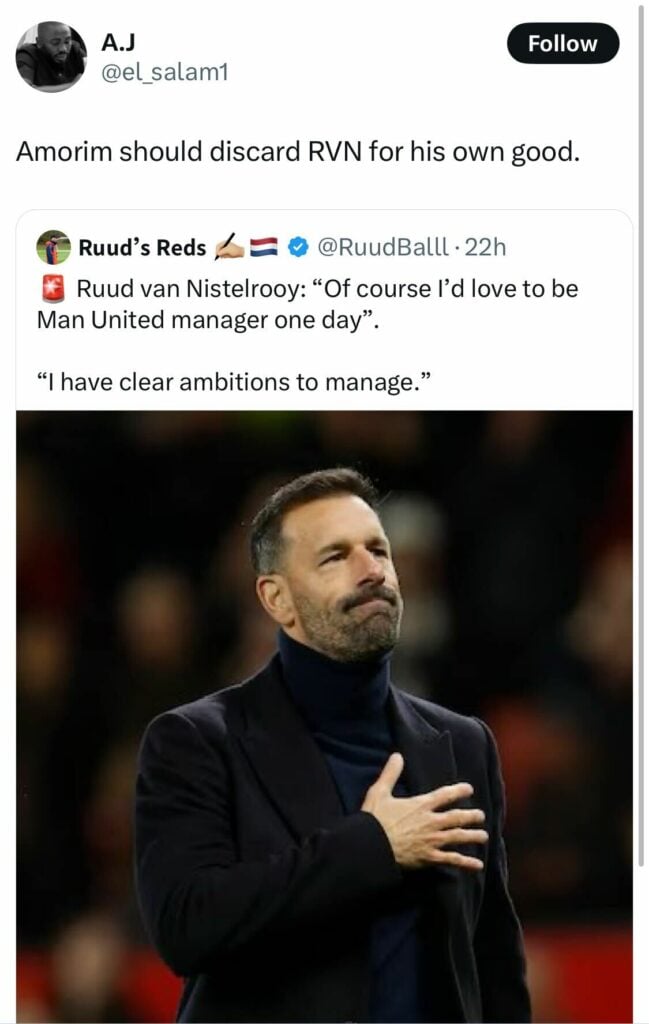The width and height of the screenshot is (649, 1024).
Task: Click the red siren emoji
Action: [x=53, y=290]
